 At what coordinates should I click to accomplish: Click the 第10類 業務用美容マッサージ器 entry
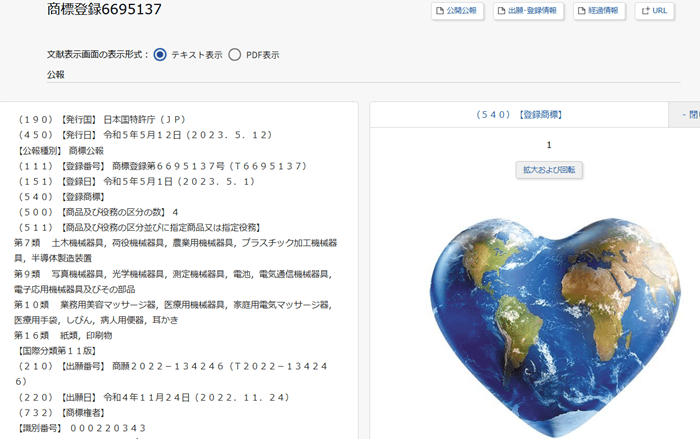point(173,312)
